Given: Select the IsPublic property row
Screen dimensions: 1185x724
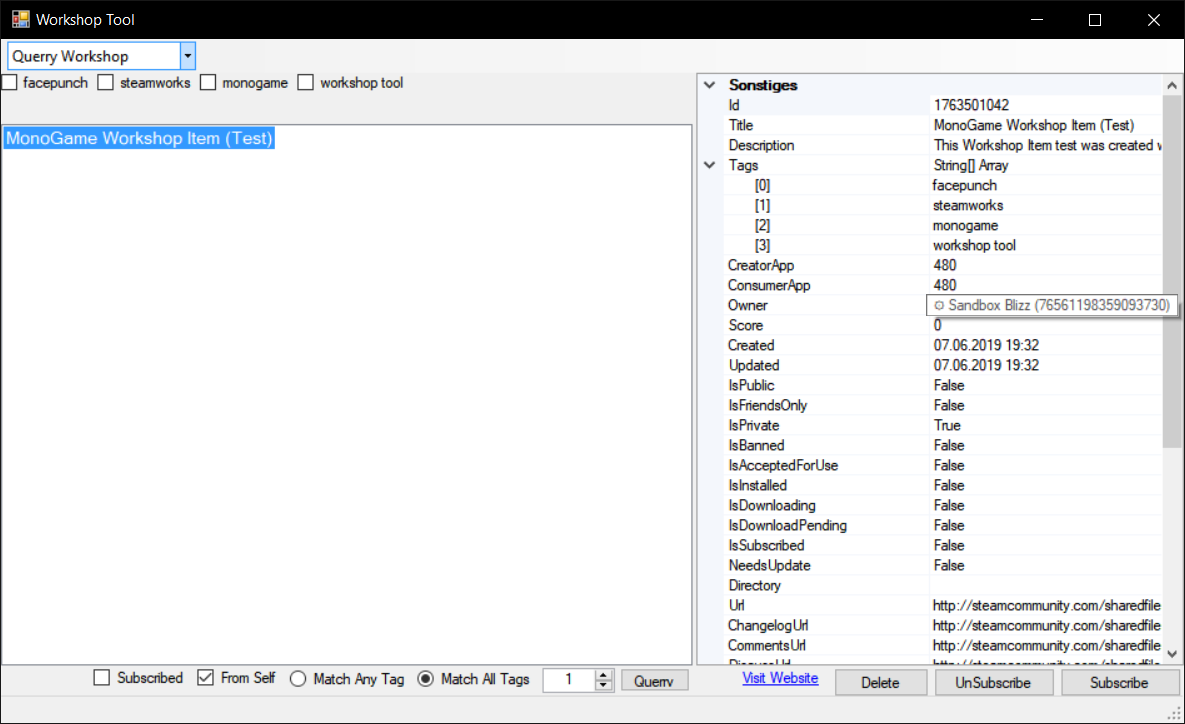Looking at the screenshot, I should click(x=942, y=385).
